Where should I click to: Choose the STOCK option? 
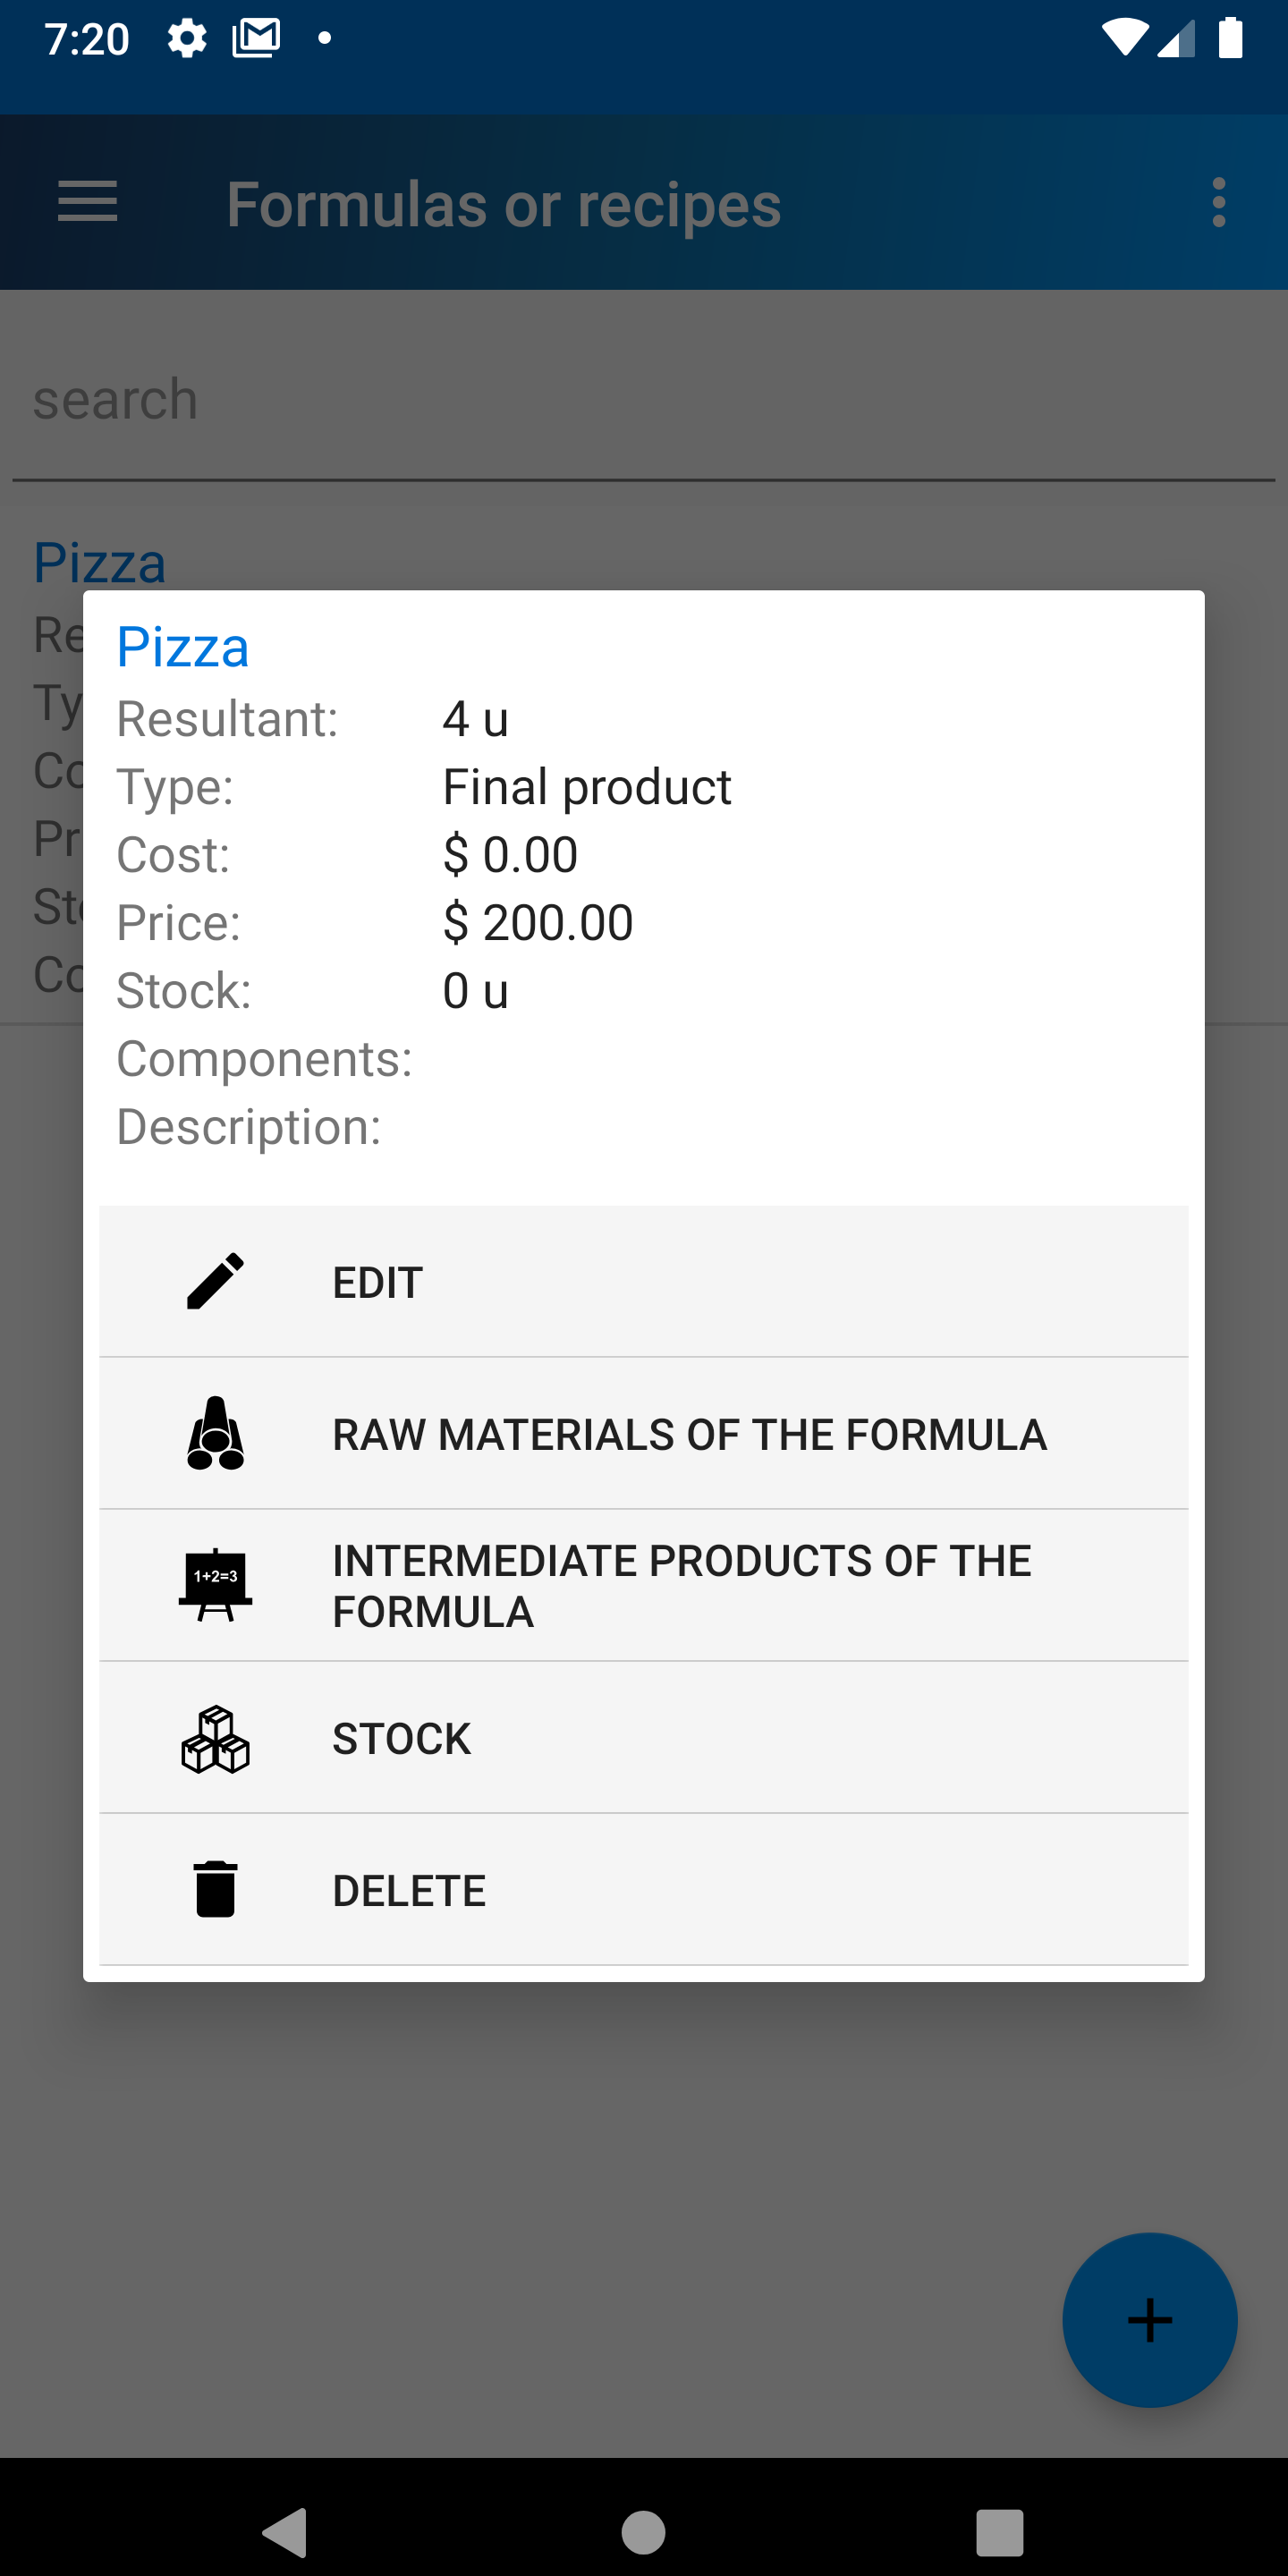[x=644, y=1738]
